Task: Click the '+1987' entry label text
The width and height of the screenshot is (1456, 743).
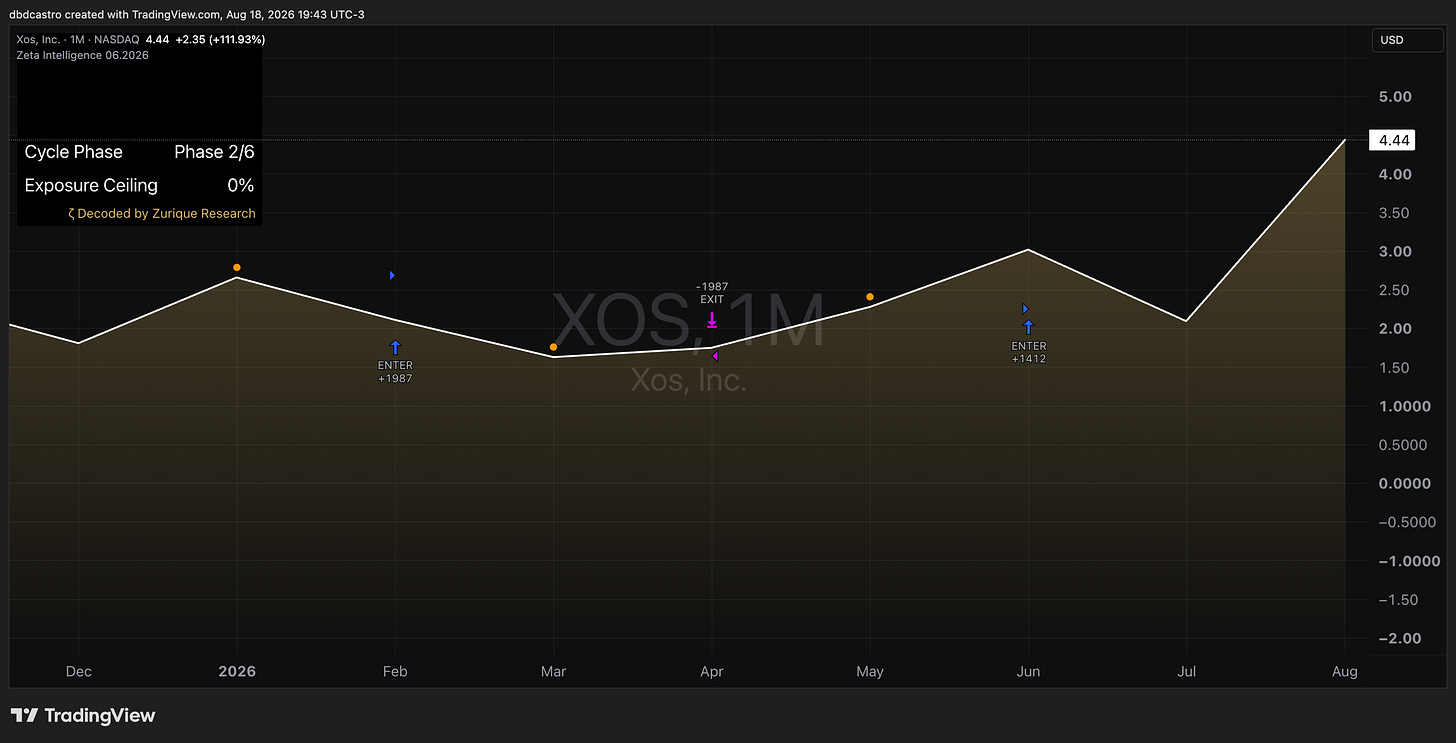Action: click(395, 379)
